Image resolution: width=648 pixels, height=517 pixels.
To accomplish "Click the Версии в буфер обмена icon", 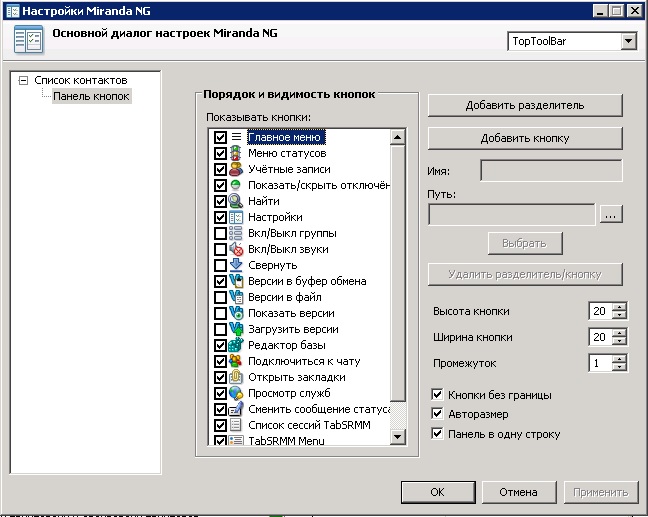I will (x=236, y=281).
